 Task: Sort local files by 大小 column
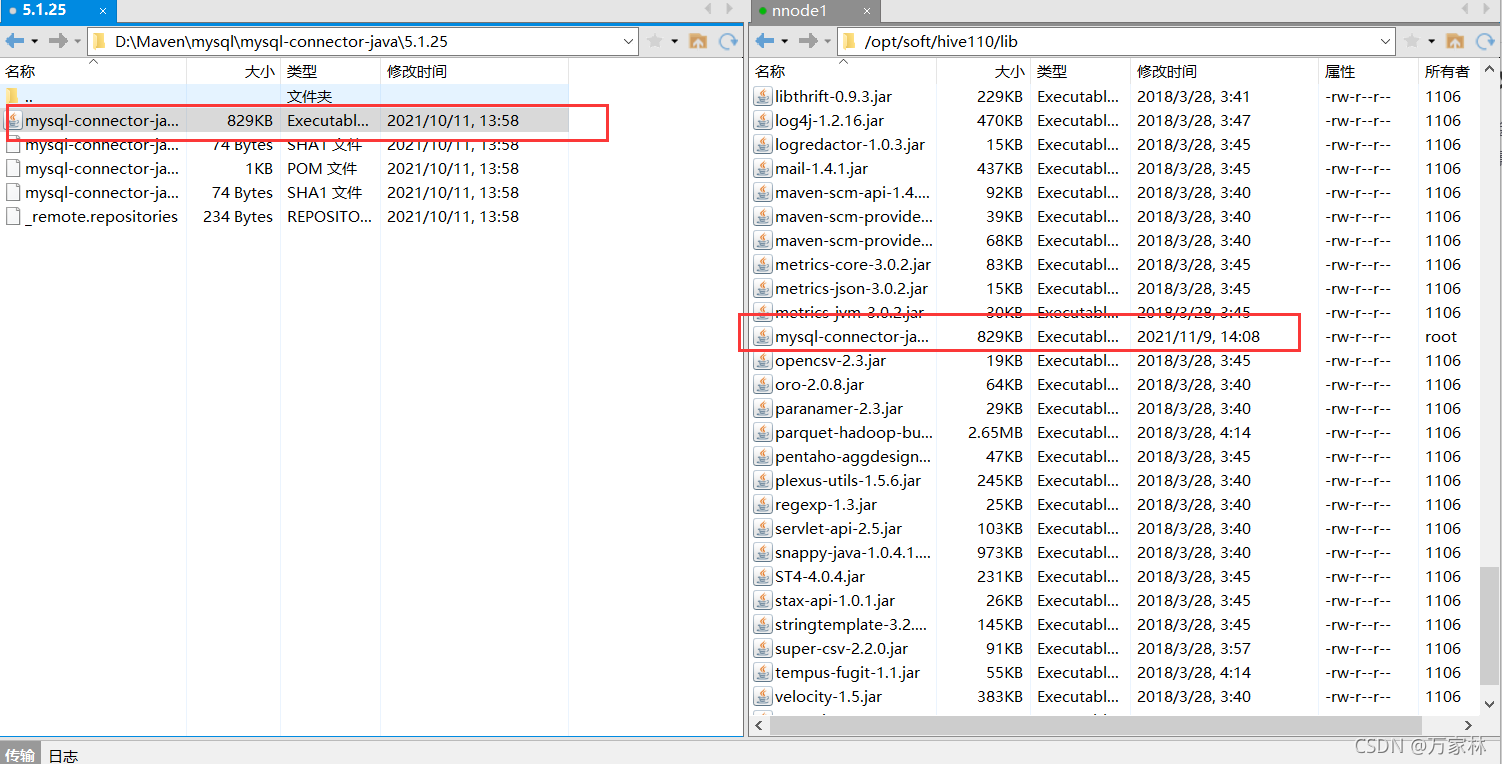[x=233, y=71]
